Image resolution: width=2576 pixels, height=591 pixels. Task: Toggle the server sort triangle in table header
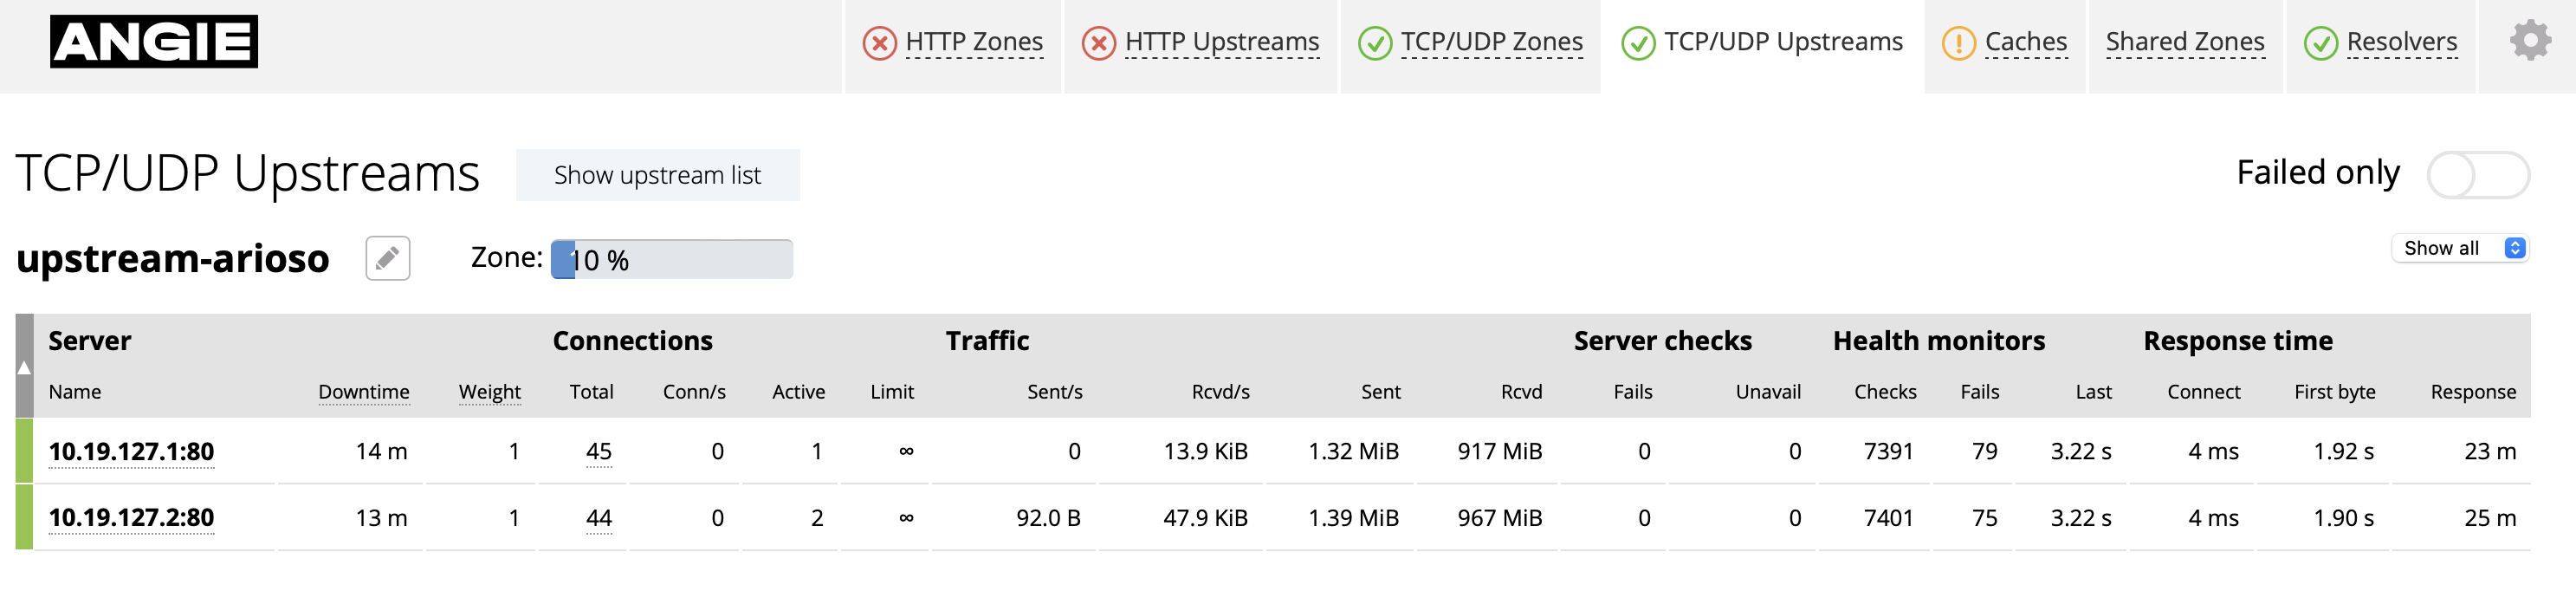(x=25, y=367)
